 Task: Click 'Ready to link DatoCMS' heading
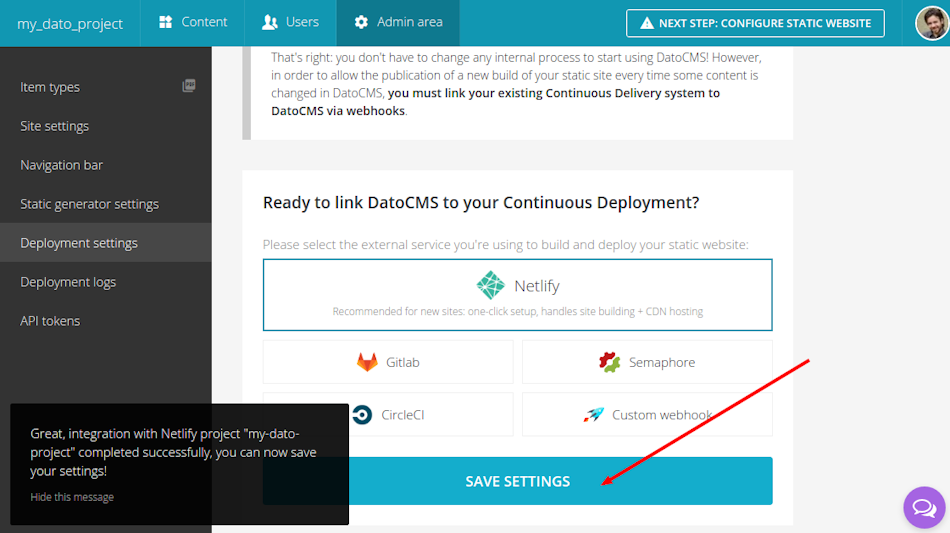pos(481,202)
